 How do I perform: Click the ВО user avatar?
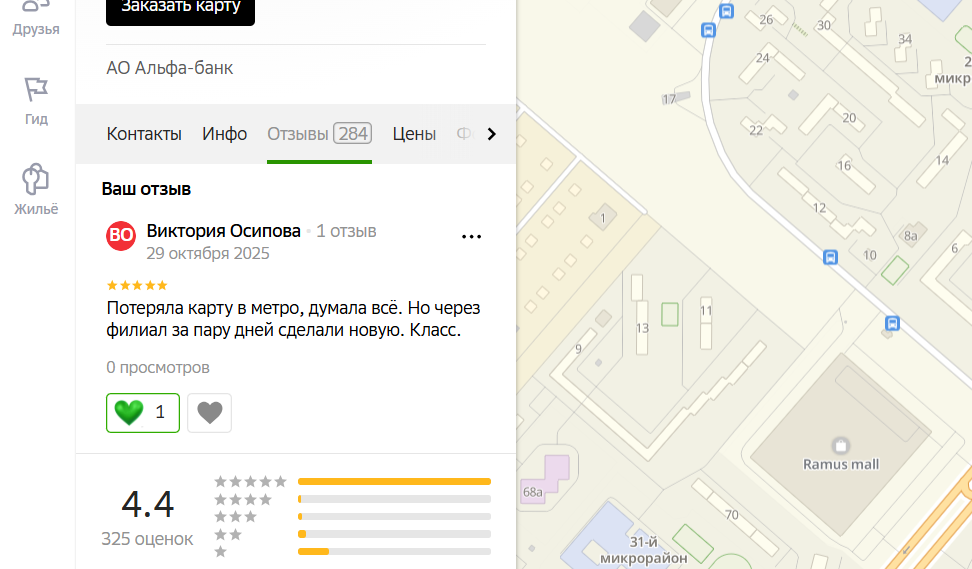[121, 236]
